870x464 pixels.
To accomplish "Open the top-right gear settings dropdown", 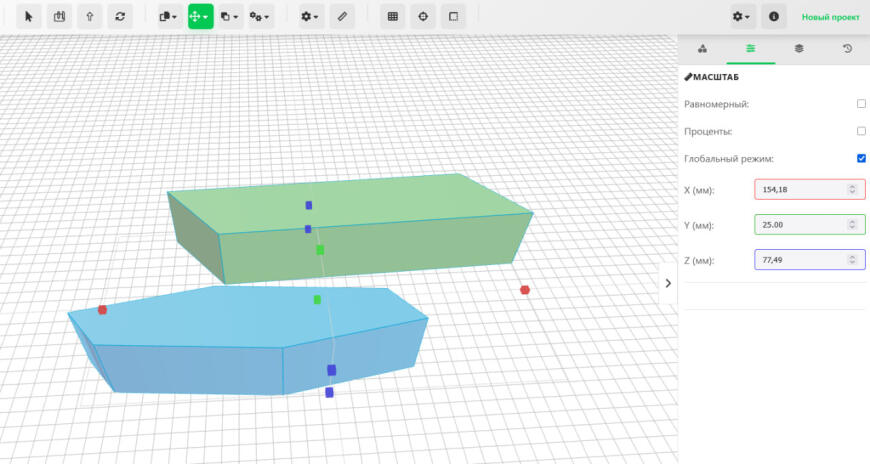I will pyautogui.click(x=741, y=17).
